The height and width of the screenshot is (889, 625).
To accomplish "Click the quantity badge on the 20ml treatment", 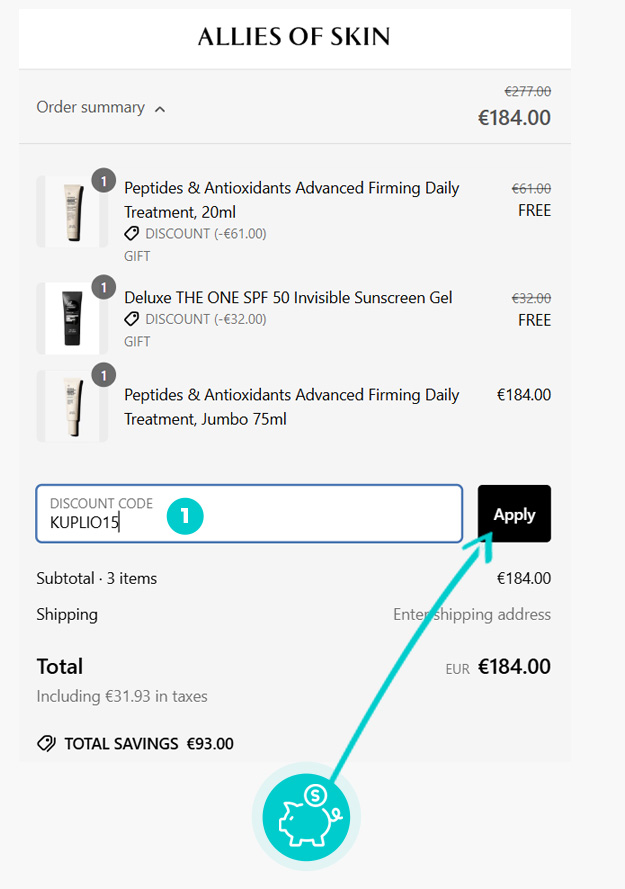I will 104,181.
